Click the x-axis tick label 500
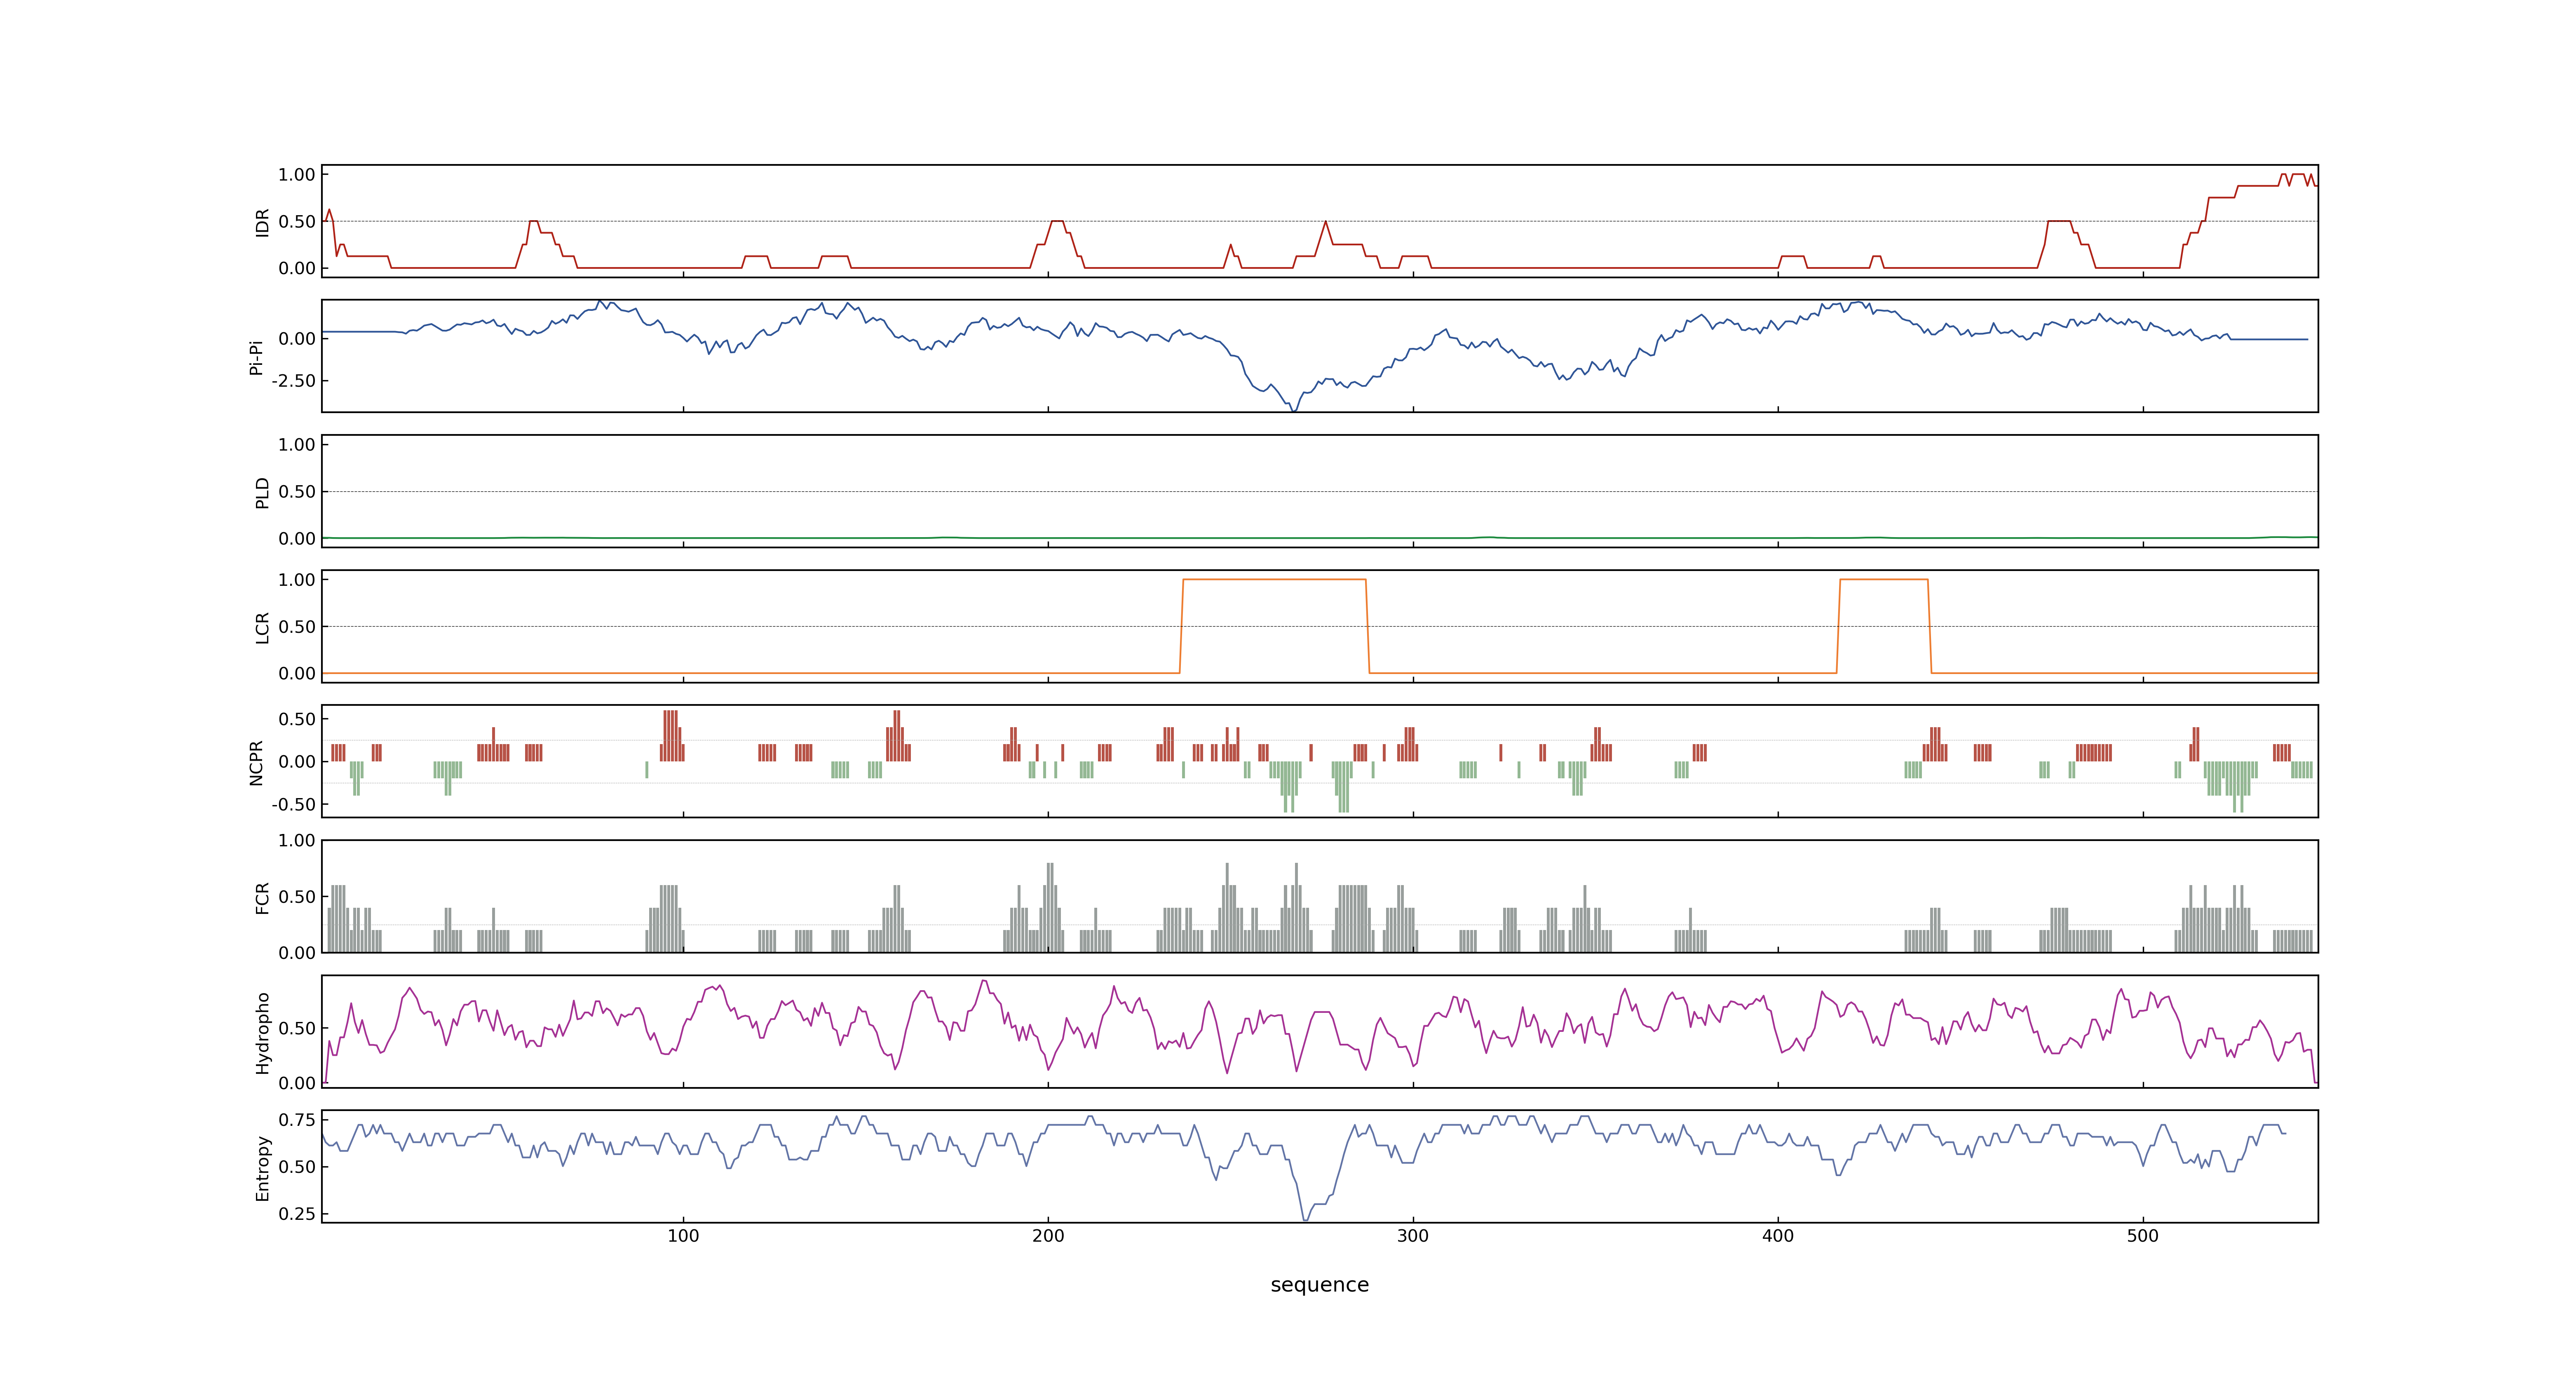The image size is (2576, 1374). pos(2143,1236)
